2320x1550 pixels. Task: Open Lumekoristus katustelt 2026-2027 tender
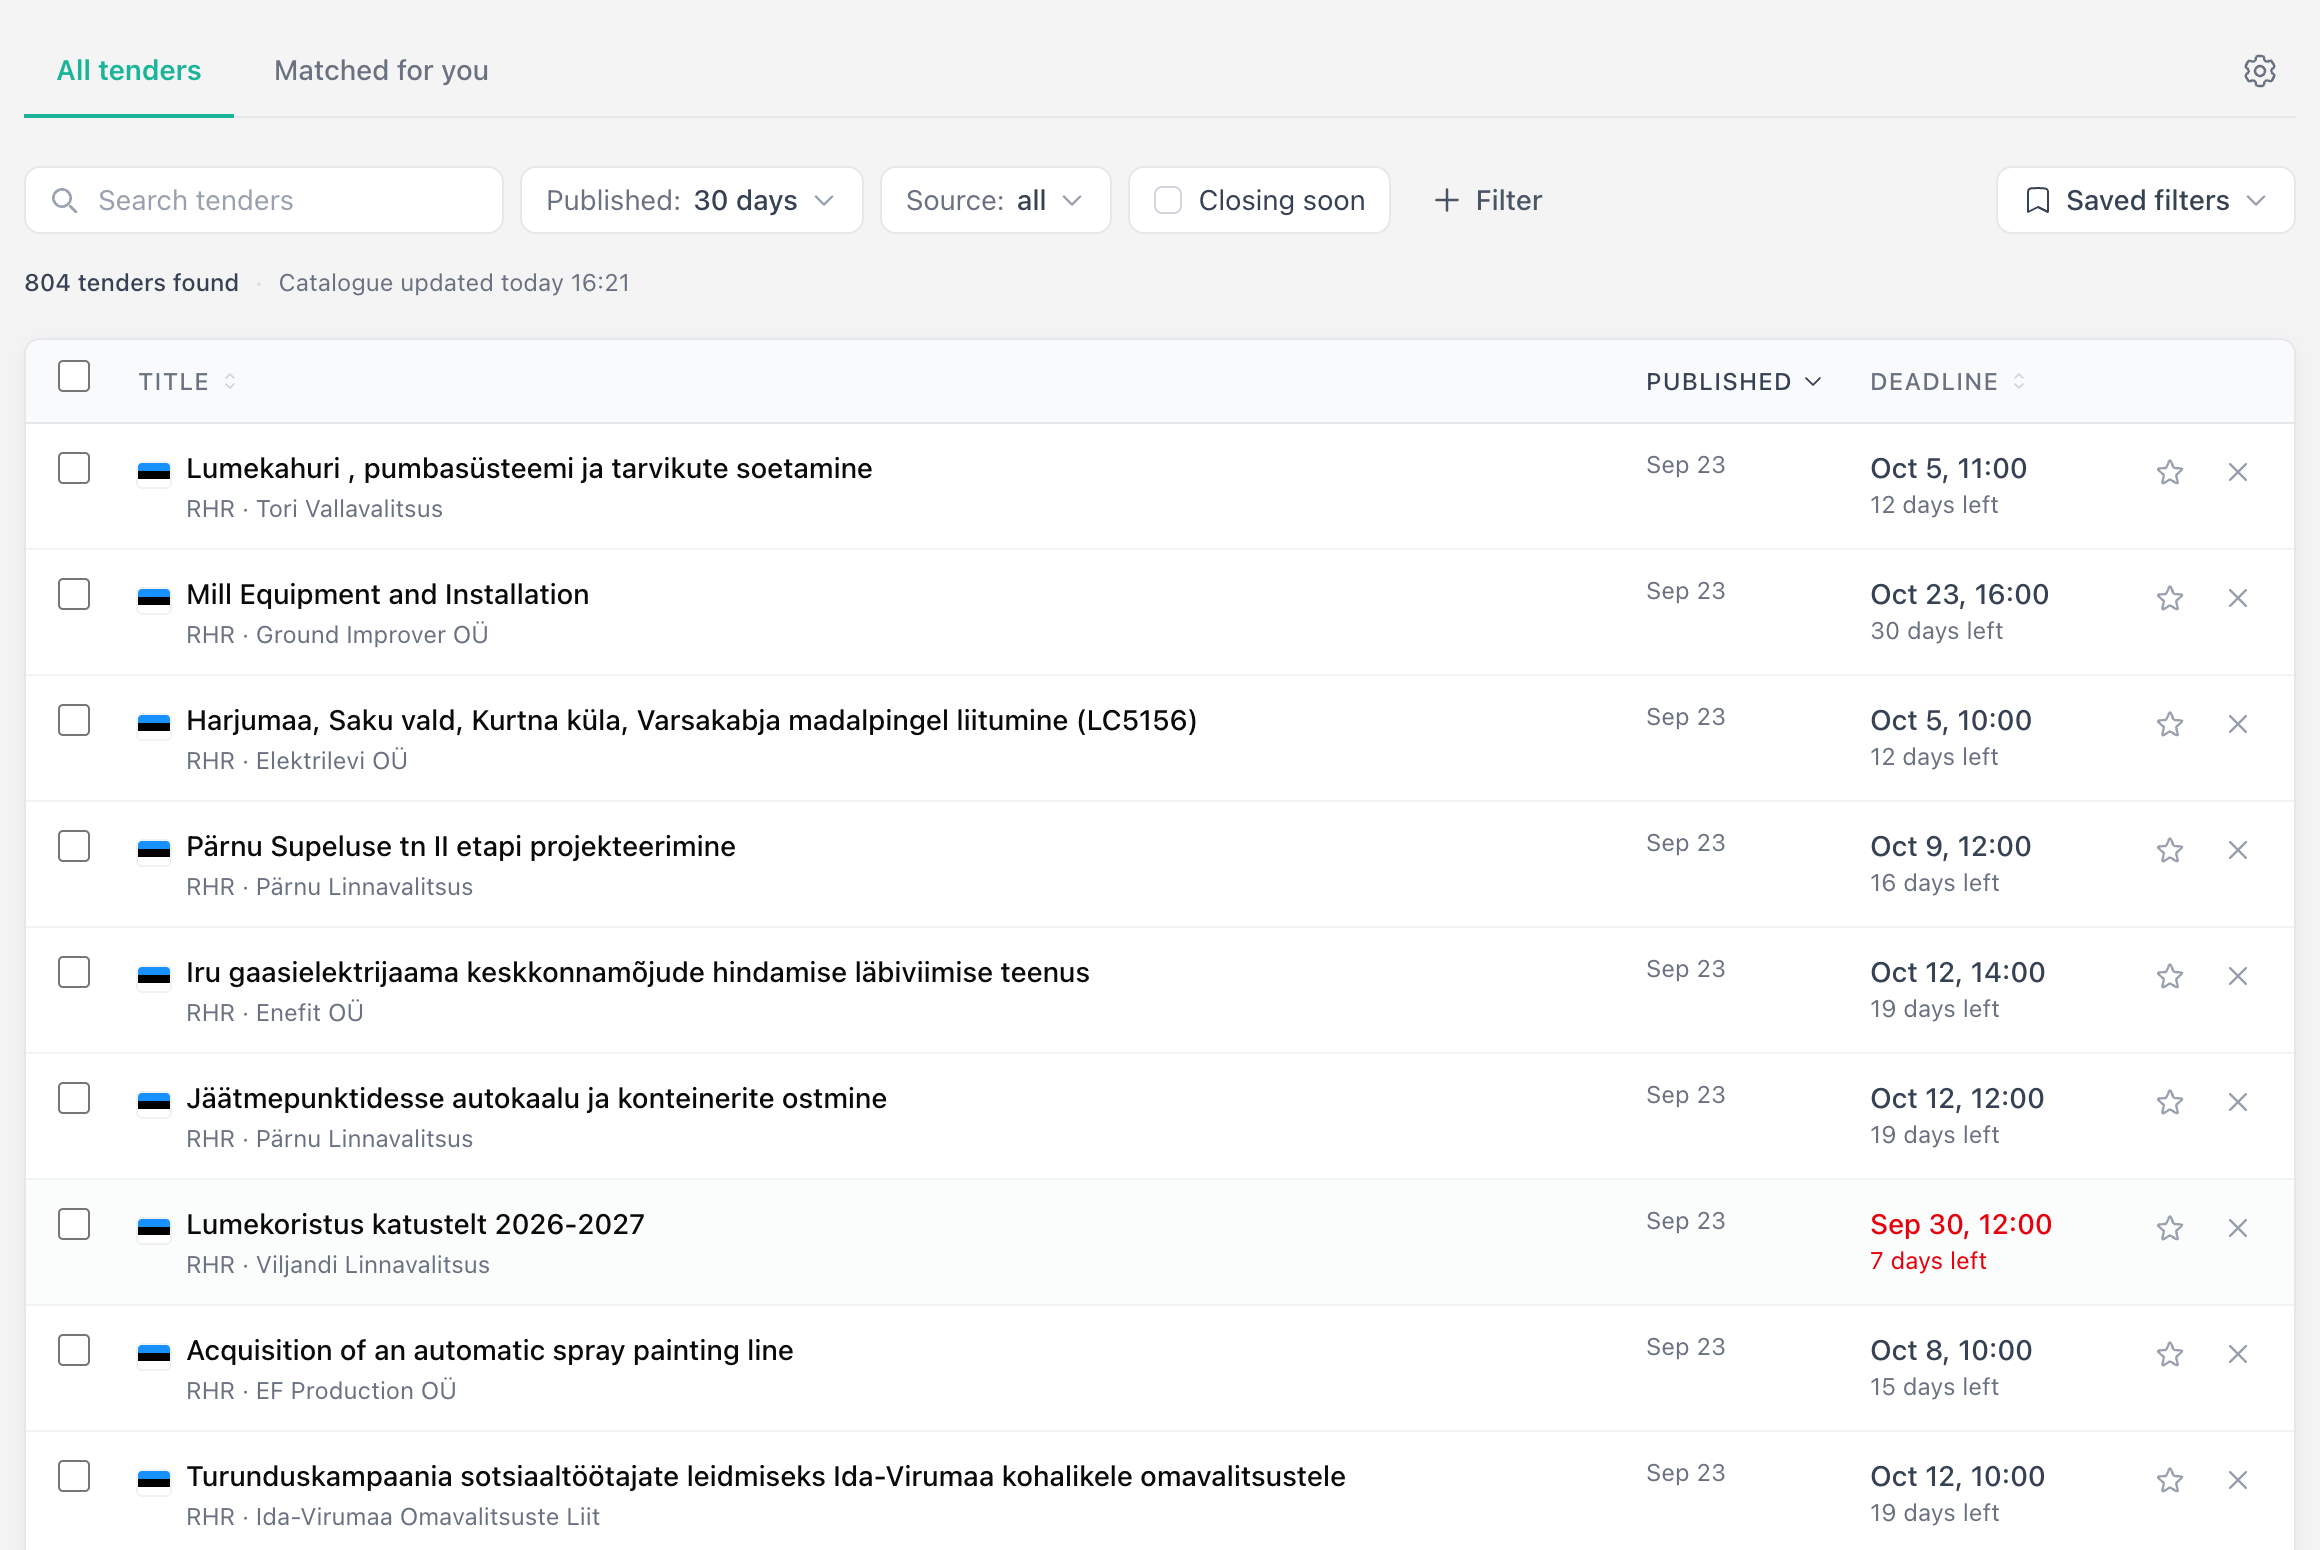pos(415,1224)
